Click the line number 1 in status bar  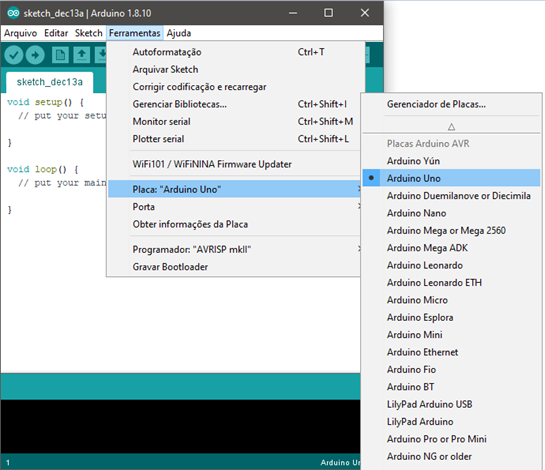pos(8,463)
